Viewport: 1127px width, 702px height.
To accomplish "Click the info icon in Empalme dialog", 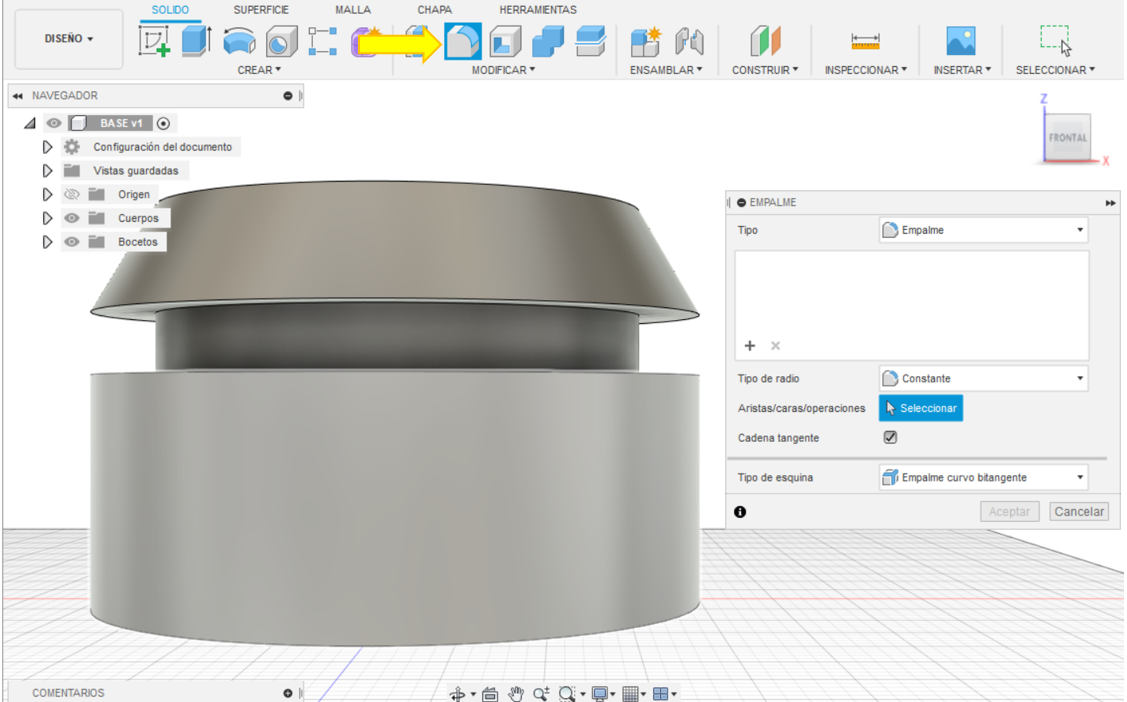I will 740,512.
